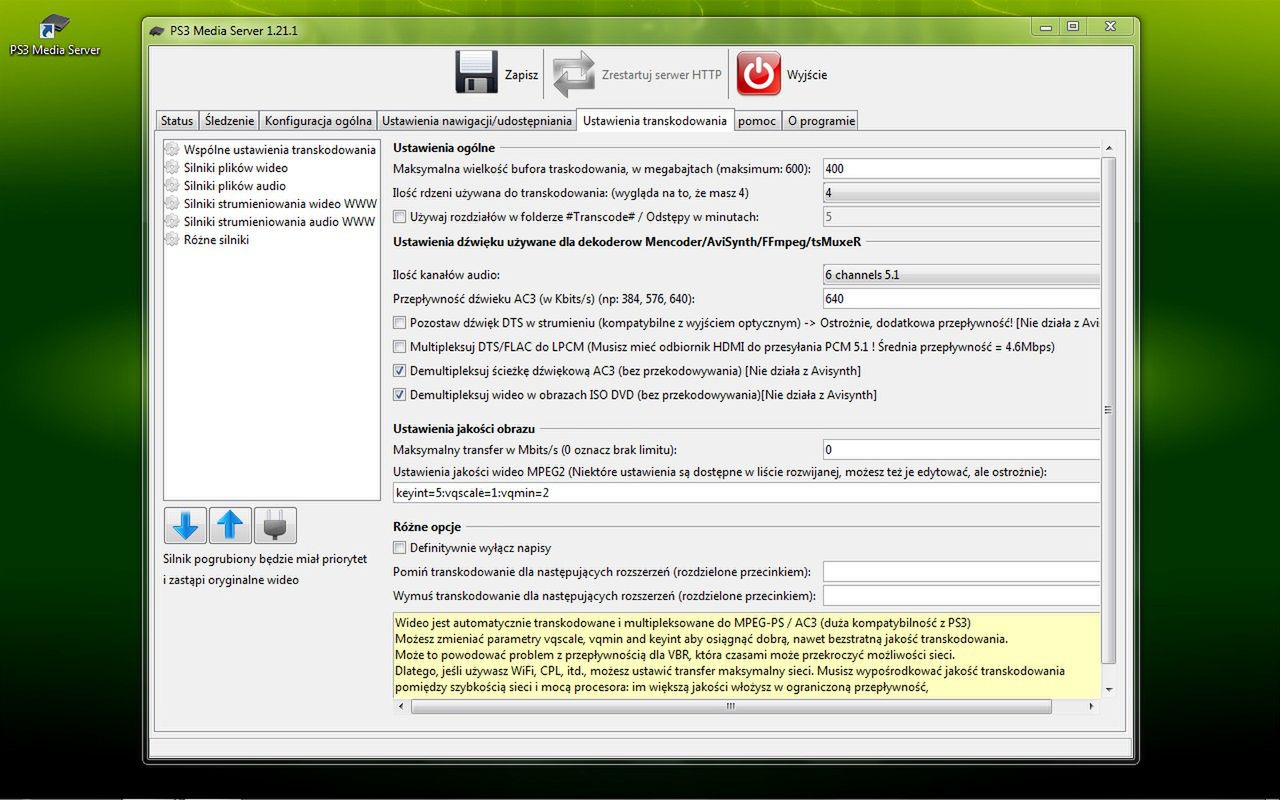Open the audio channels dropdown 6 channels 5.1
1280x800 pixels.
point(961,274)
